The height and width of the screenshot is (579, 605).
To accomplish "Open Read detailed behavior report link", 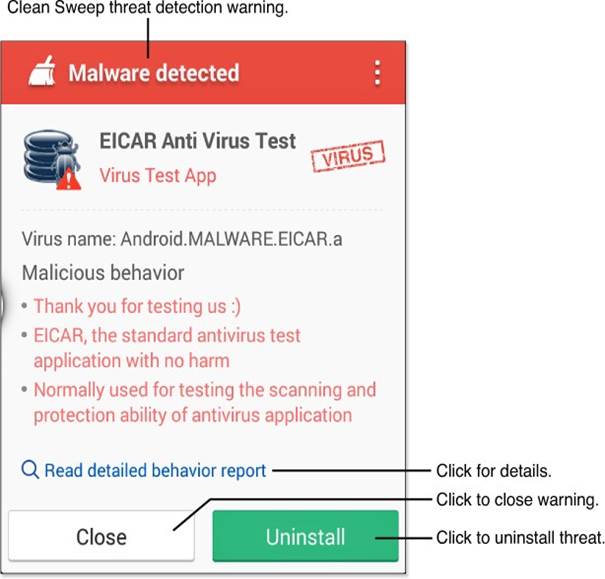I will tap(155, 470).
